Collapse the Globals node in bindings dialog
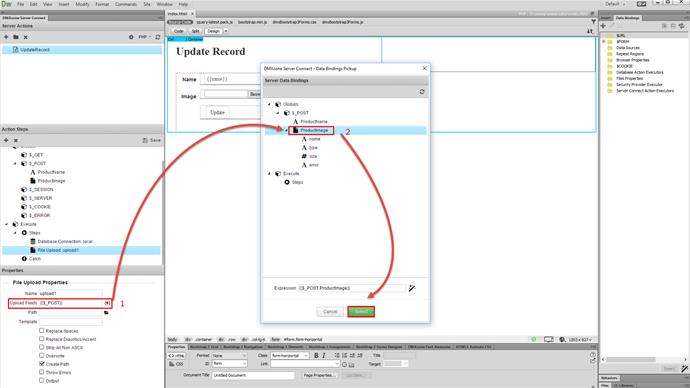Image resolution: width=690 pixels, height=388 pixels. [270, 104]
